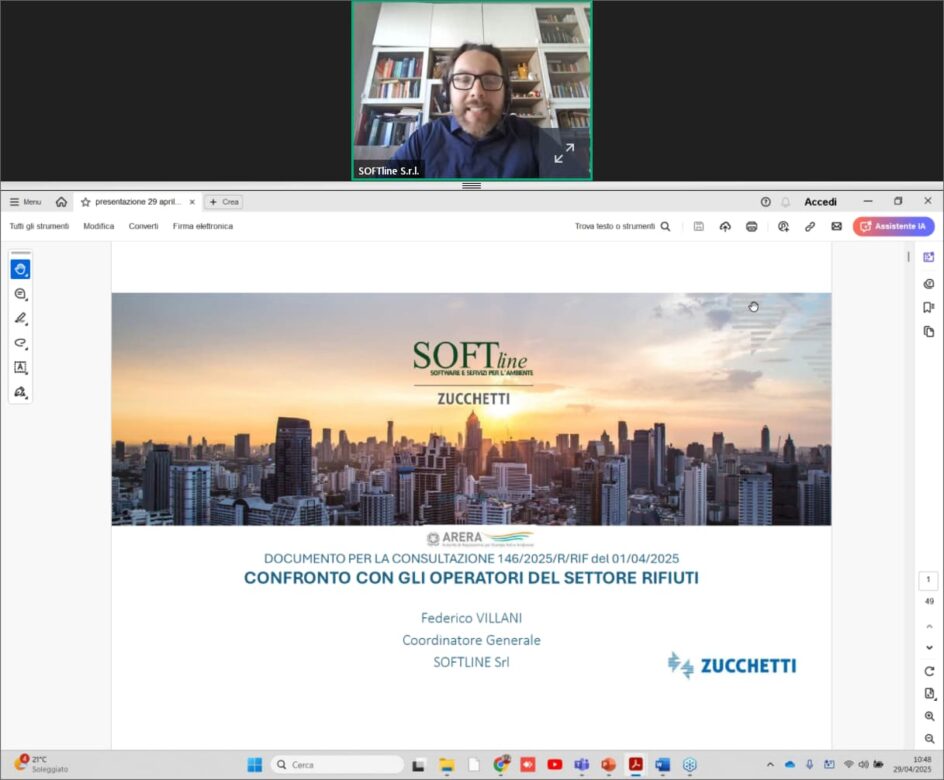The width and height of the screenshot is (944, 780).
Task: Click the taskbar Cerca search box
Action: 337,765
